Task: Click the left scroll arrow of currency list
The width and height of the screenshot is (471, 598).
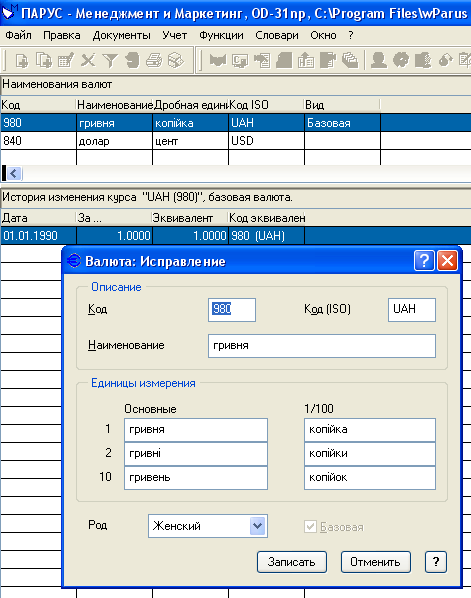Action: [x=14, y=174]
